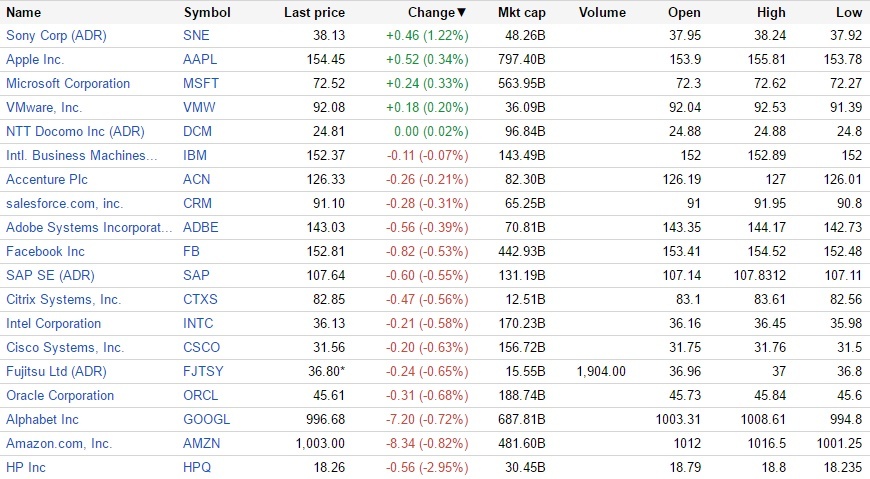Click the Oracle Corporation link

[60, 396]
